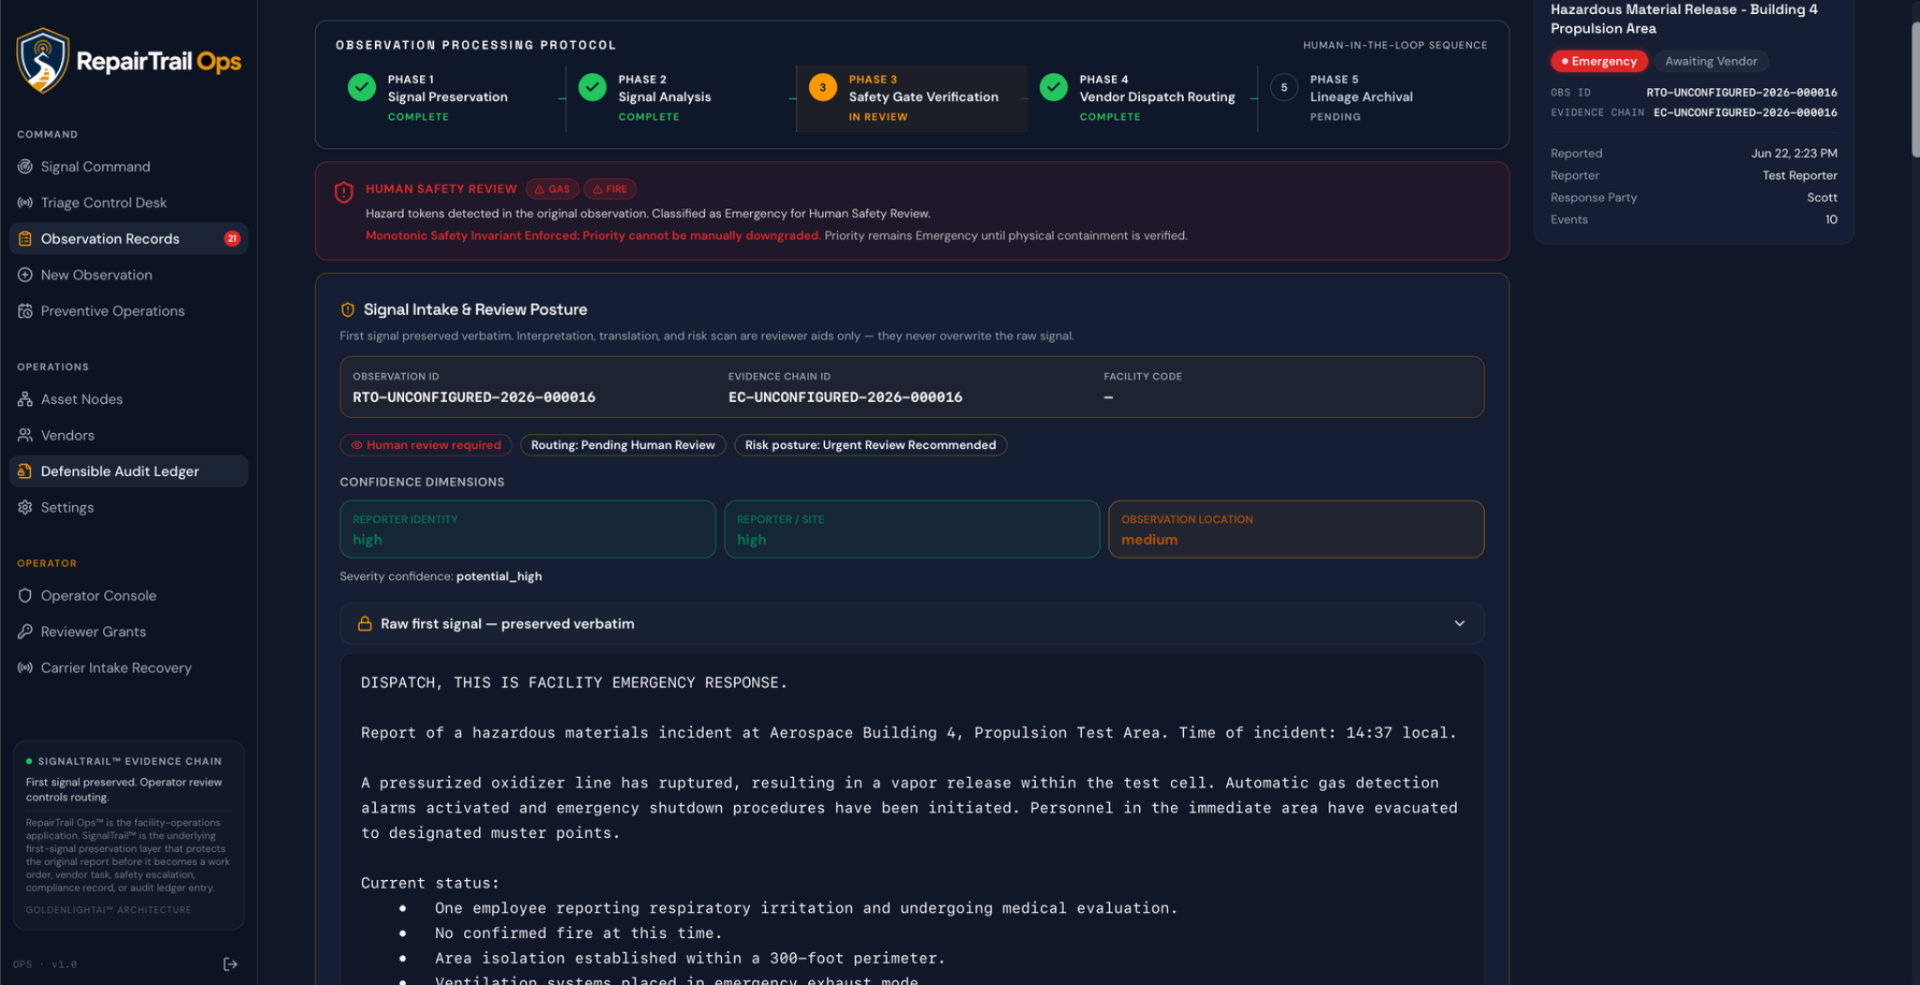Click the Phase 2 Signal Analysis checkmark
Image resolution: width=1920 pixels, height=985 pixels.
[x=592, y=87]
